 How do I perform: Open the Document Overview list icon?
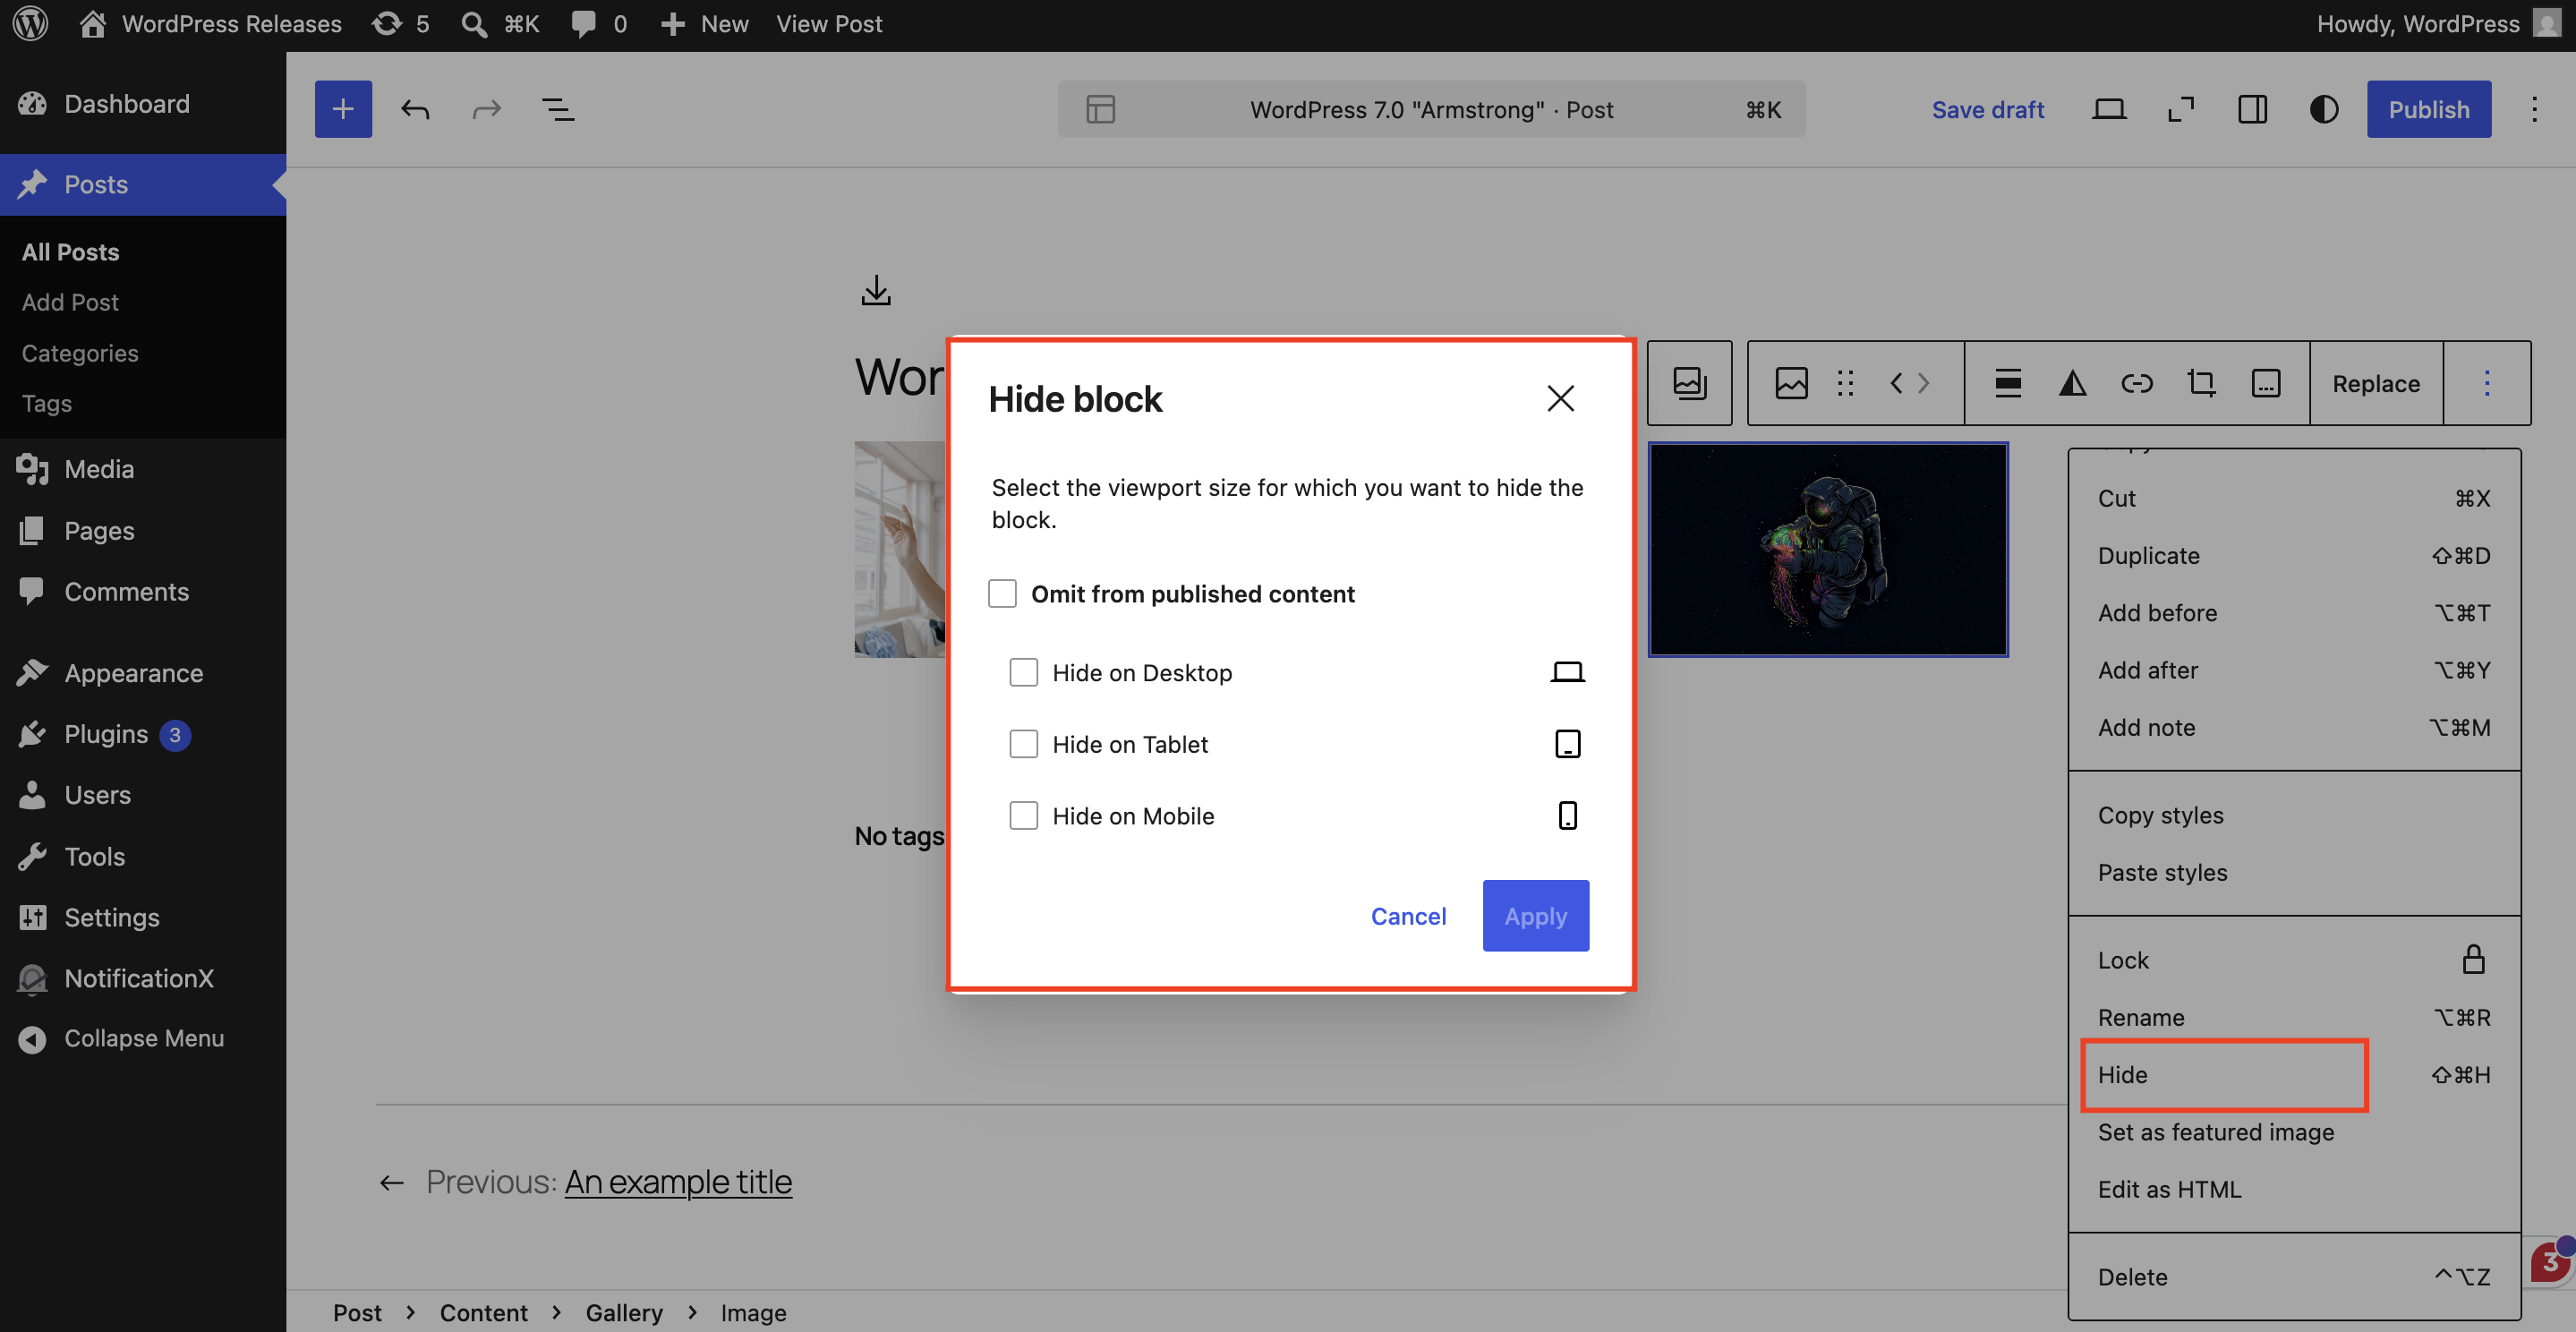558,109
